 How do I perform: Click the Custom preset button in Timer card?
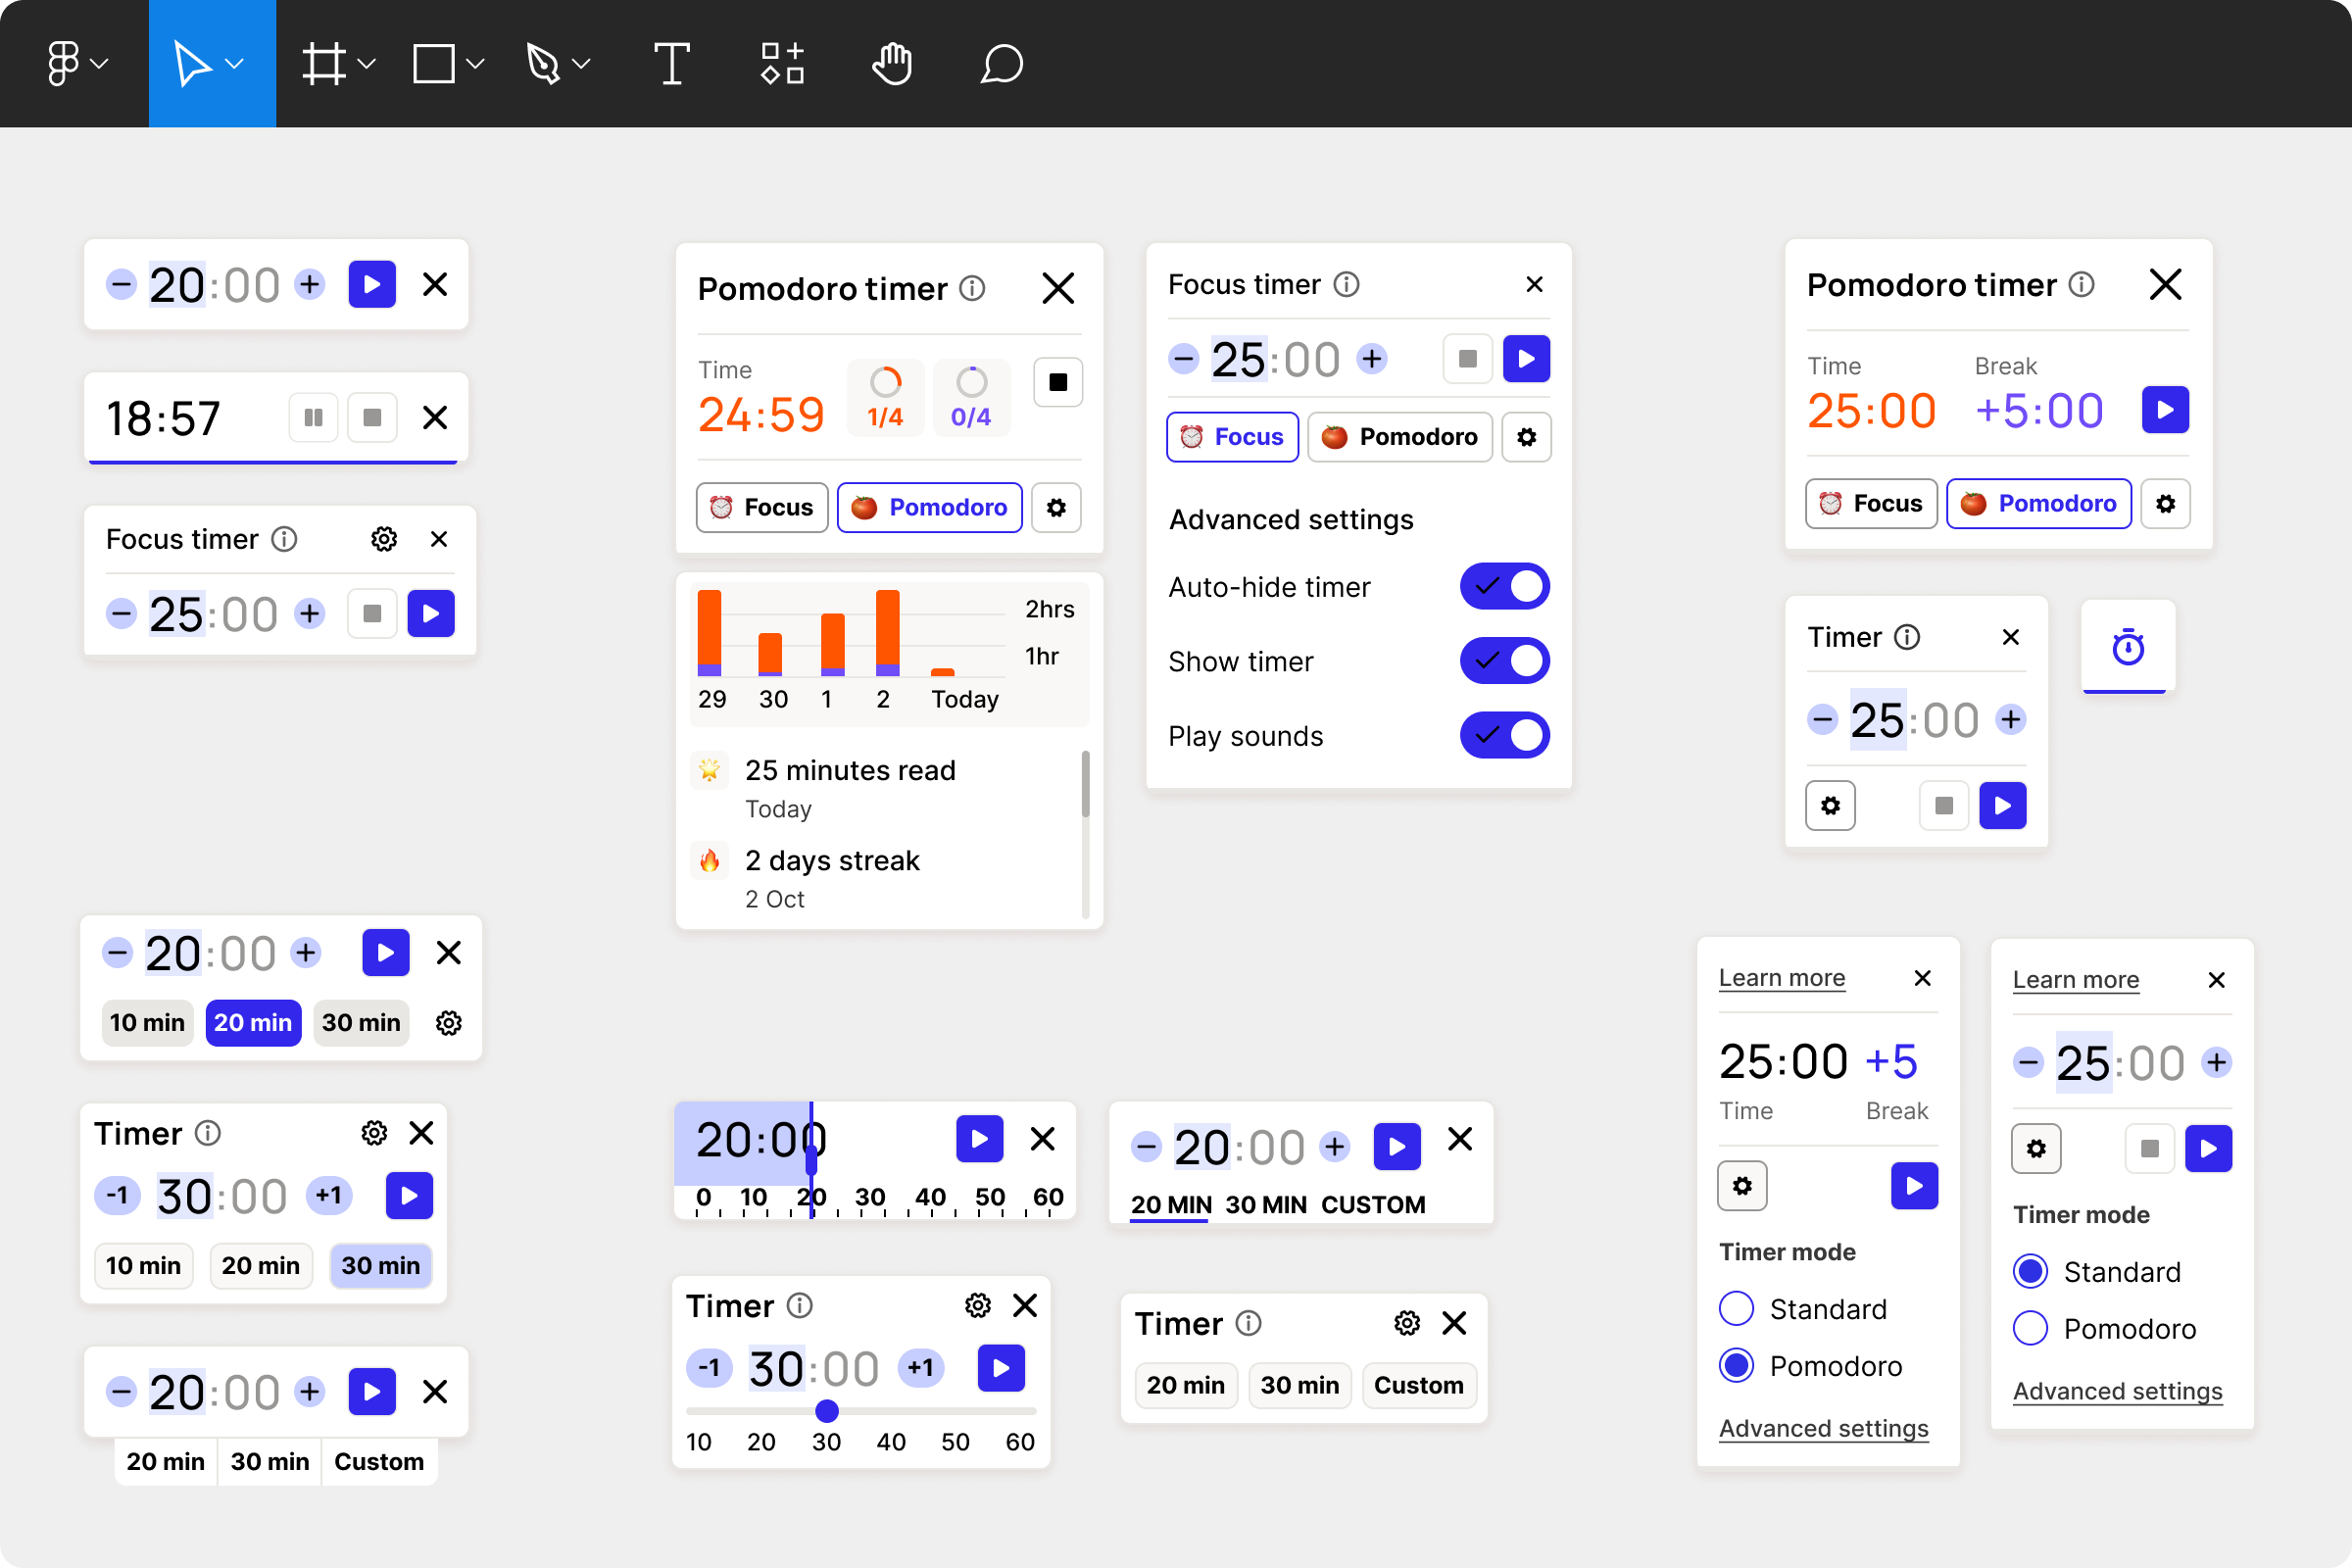pyautogui.click(x=1418, y=1386)
